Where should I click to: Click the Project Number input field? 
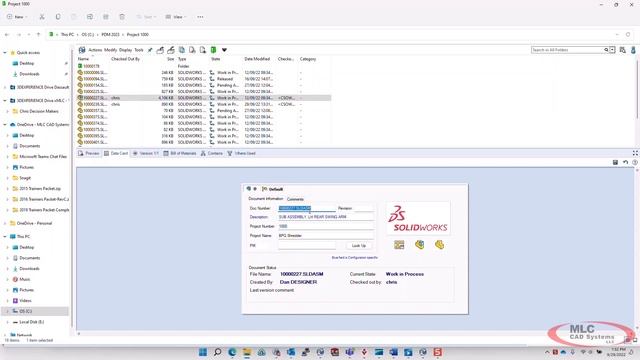click(x=326, y=226)
